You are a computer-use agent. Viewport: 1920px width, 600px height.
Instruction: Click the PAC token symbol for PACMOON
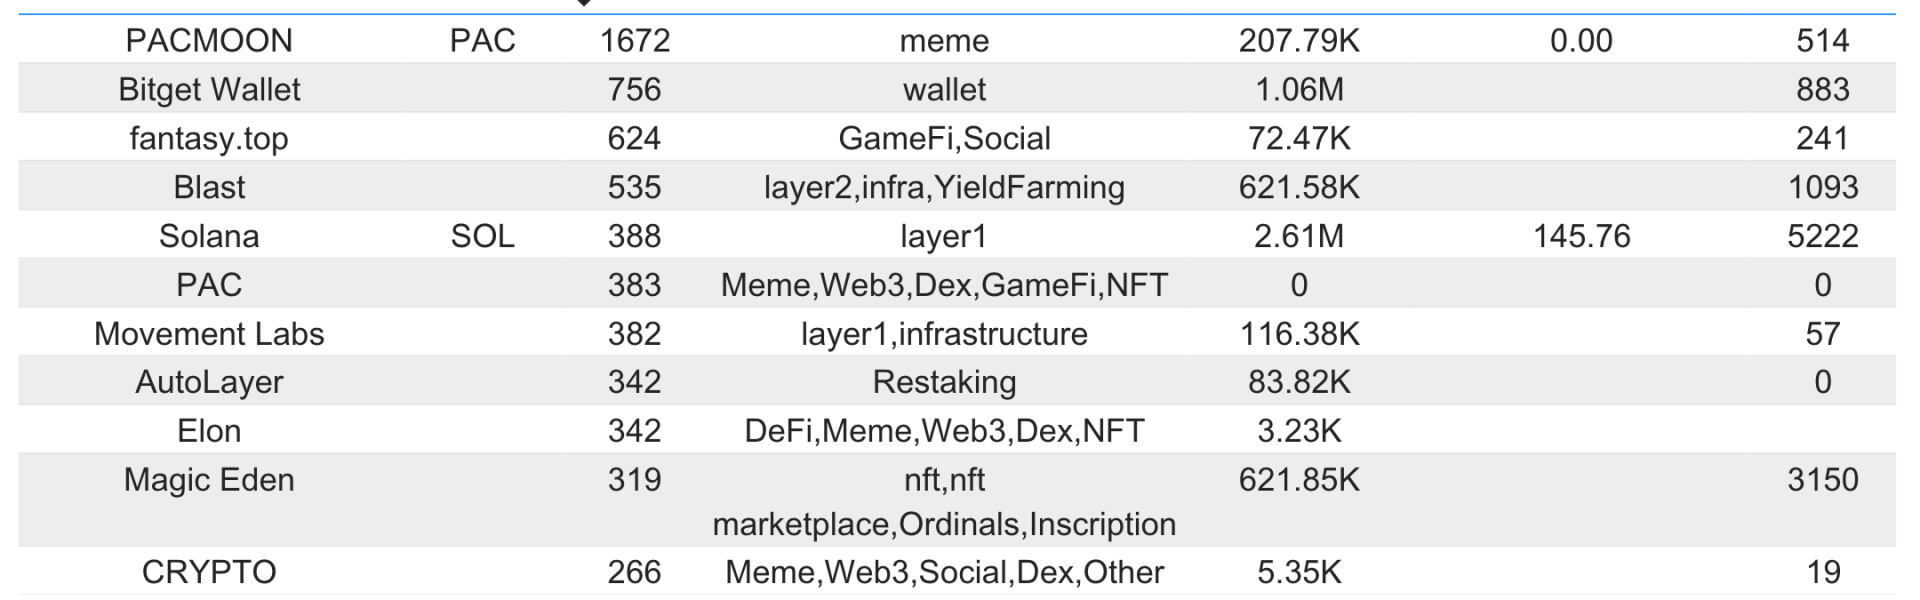[483, 41]
